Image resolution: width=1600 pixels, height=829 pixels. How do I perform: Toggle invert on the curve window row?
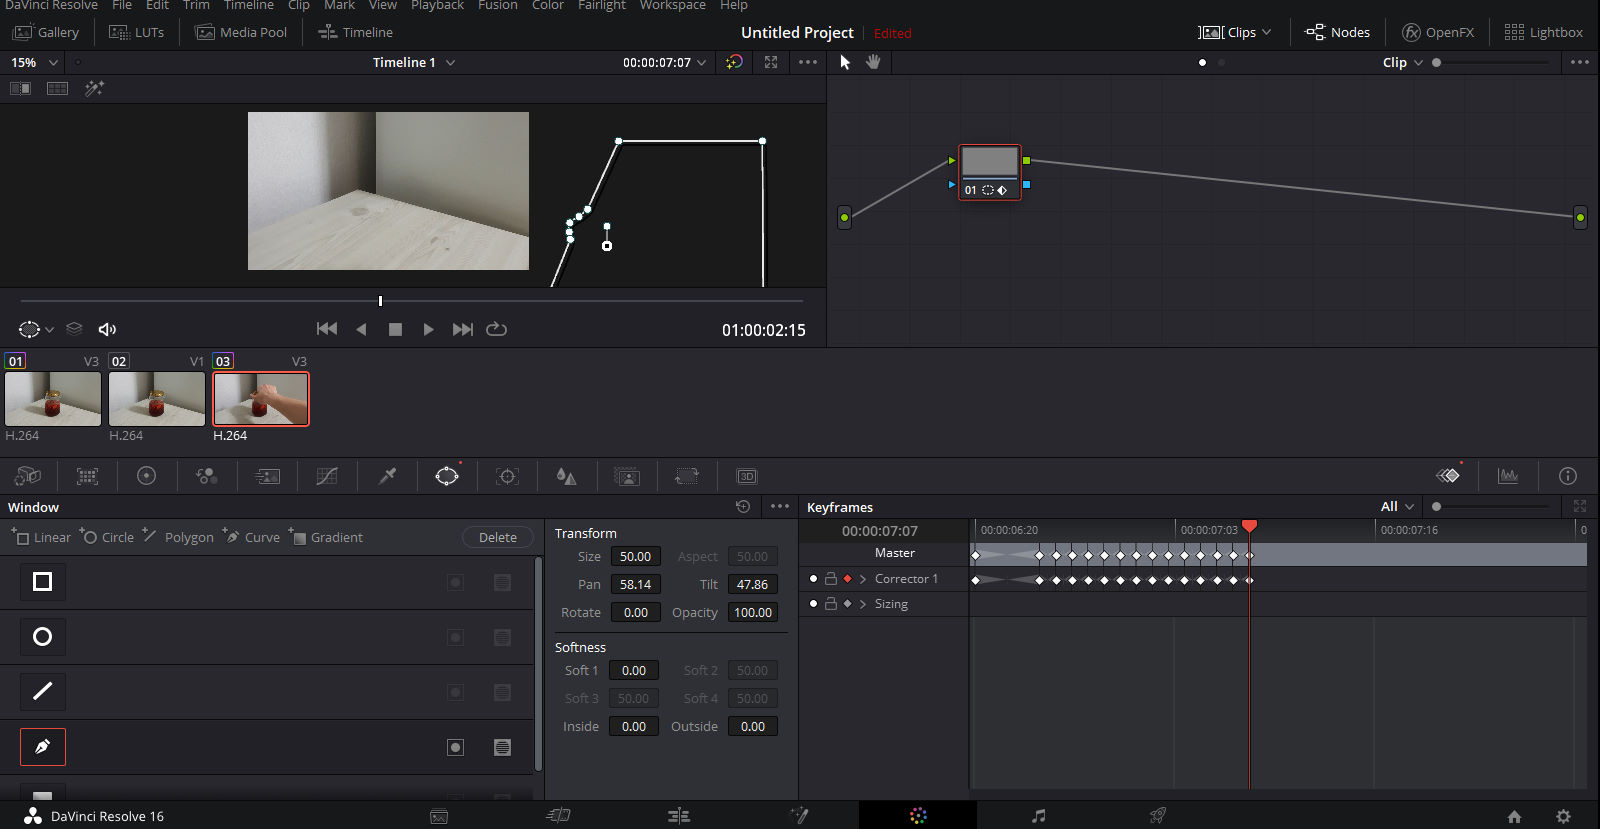click(x=455, y=747)
